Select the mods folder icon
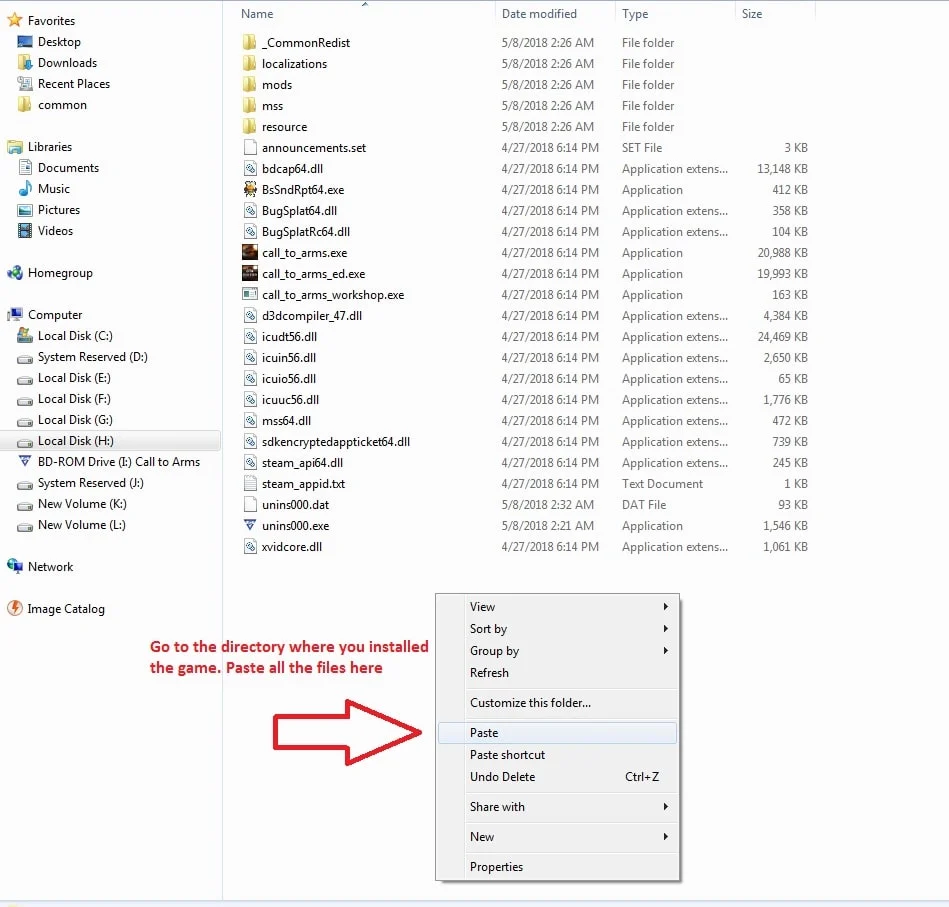 [250, 85]
